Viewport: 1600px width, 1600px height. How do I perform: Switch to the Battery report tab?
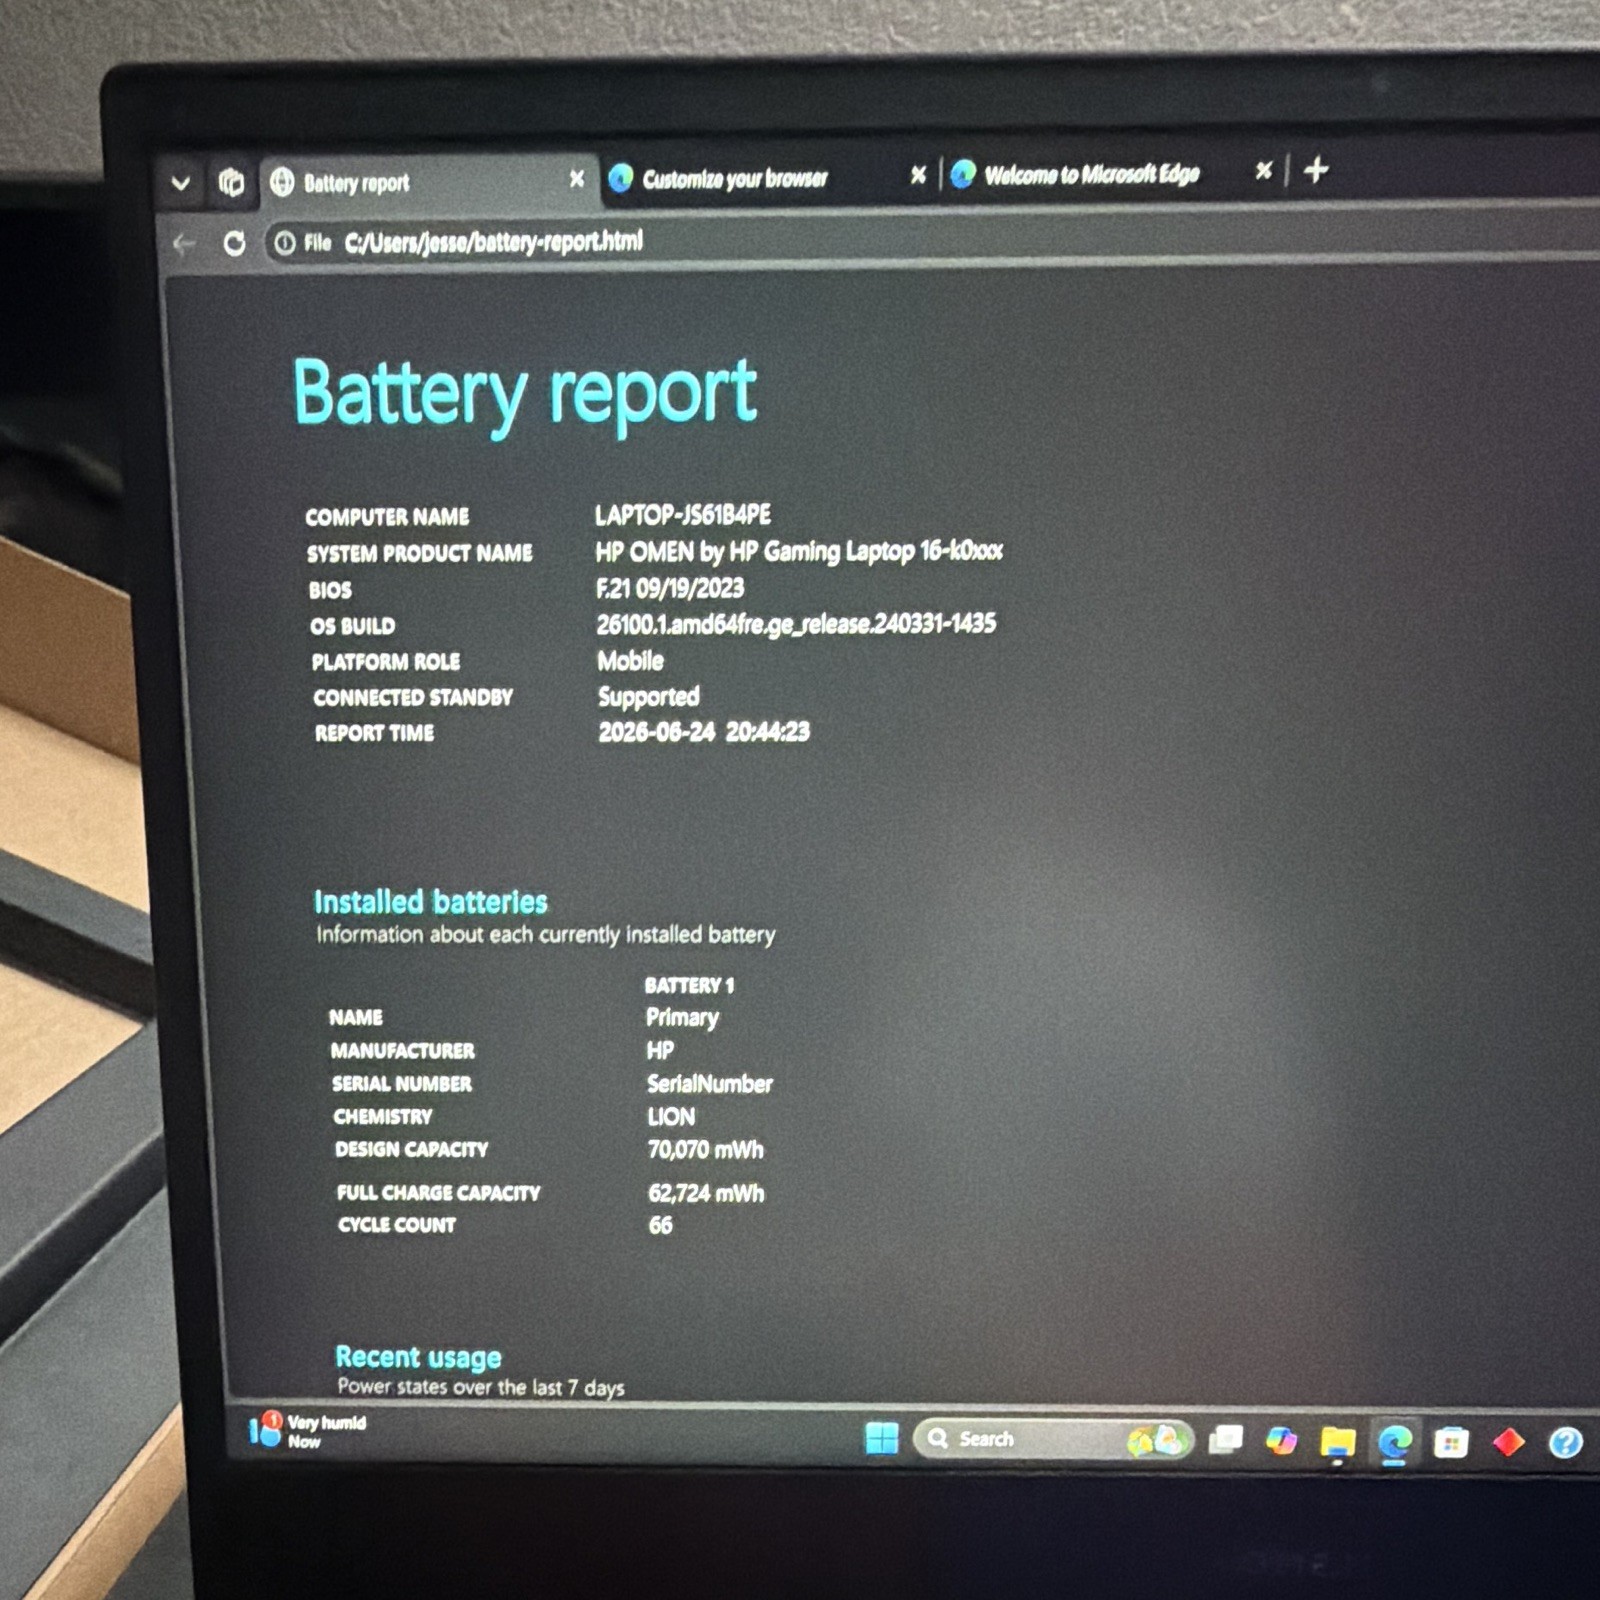pyautogui.click(x=429, y=182)
